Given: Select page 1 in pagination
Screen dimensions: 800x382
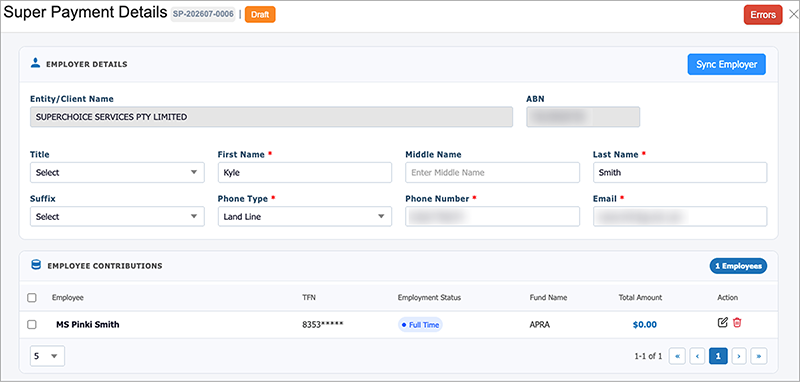Looking at the screenshot, I should click(x=718, y=356).
